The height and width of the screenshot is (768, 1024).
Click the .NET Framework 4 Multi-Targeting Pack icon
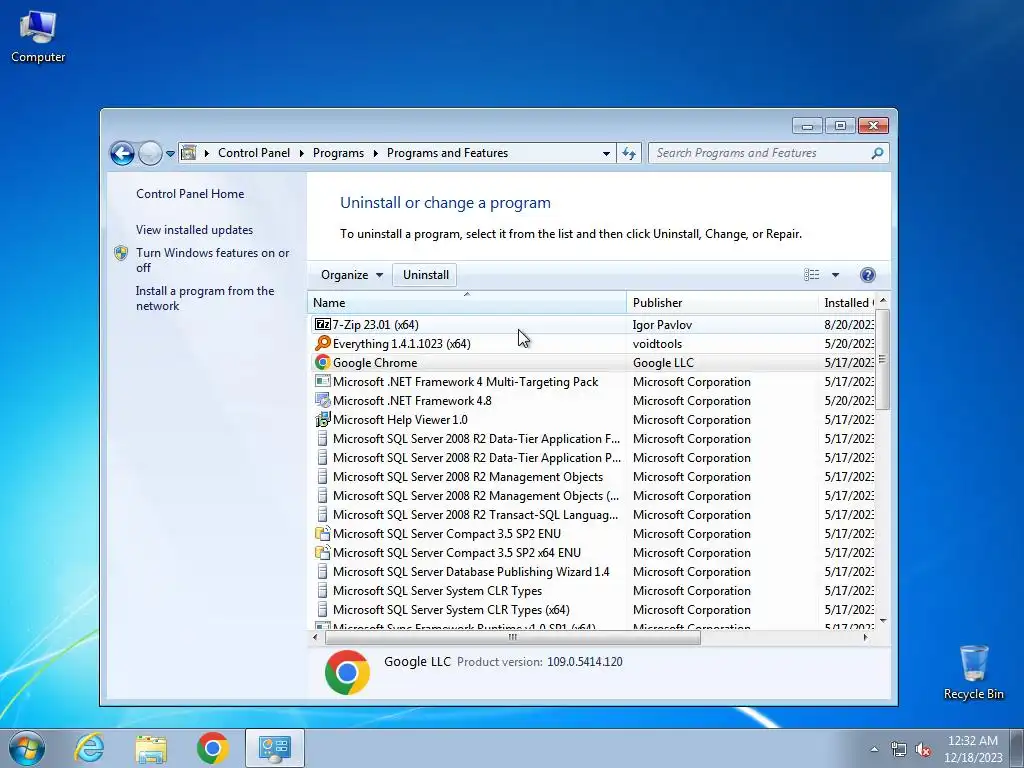(323, 381)
